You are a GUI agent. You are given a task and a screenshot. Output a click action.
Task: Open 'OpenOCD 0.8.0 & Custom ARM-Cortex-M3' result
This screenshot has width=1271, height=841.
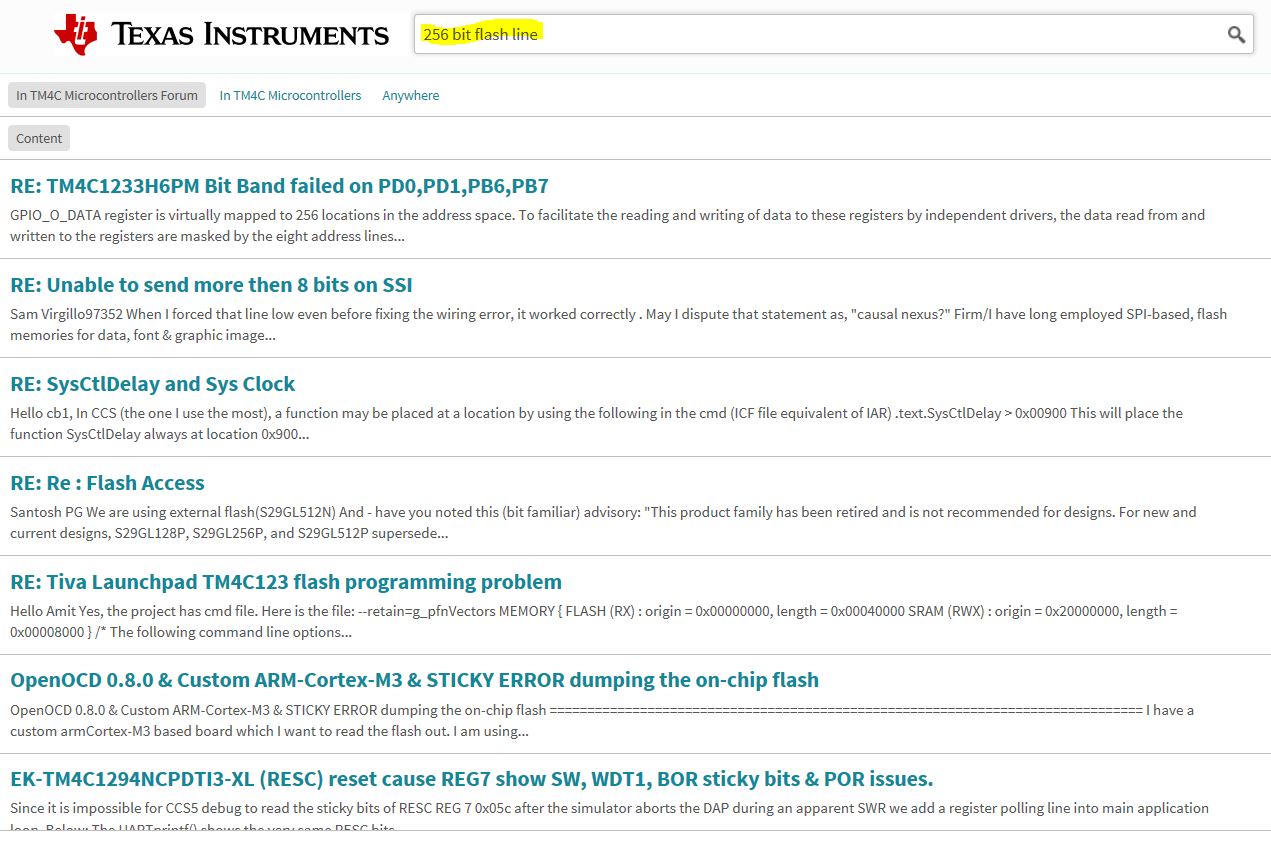[x=414, y=680]
